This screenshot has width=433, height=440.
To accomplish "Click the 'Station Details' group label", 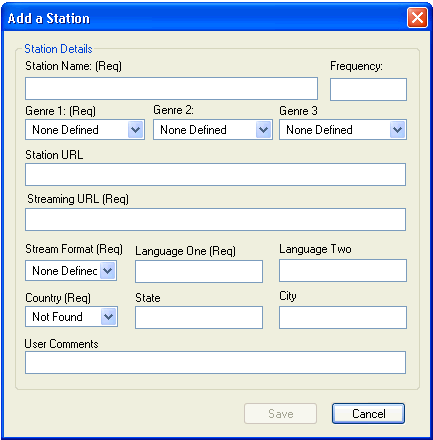I will coord(58,49).
